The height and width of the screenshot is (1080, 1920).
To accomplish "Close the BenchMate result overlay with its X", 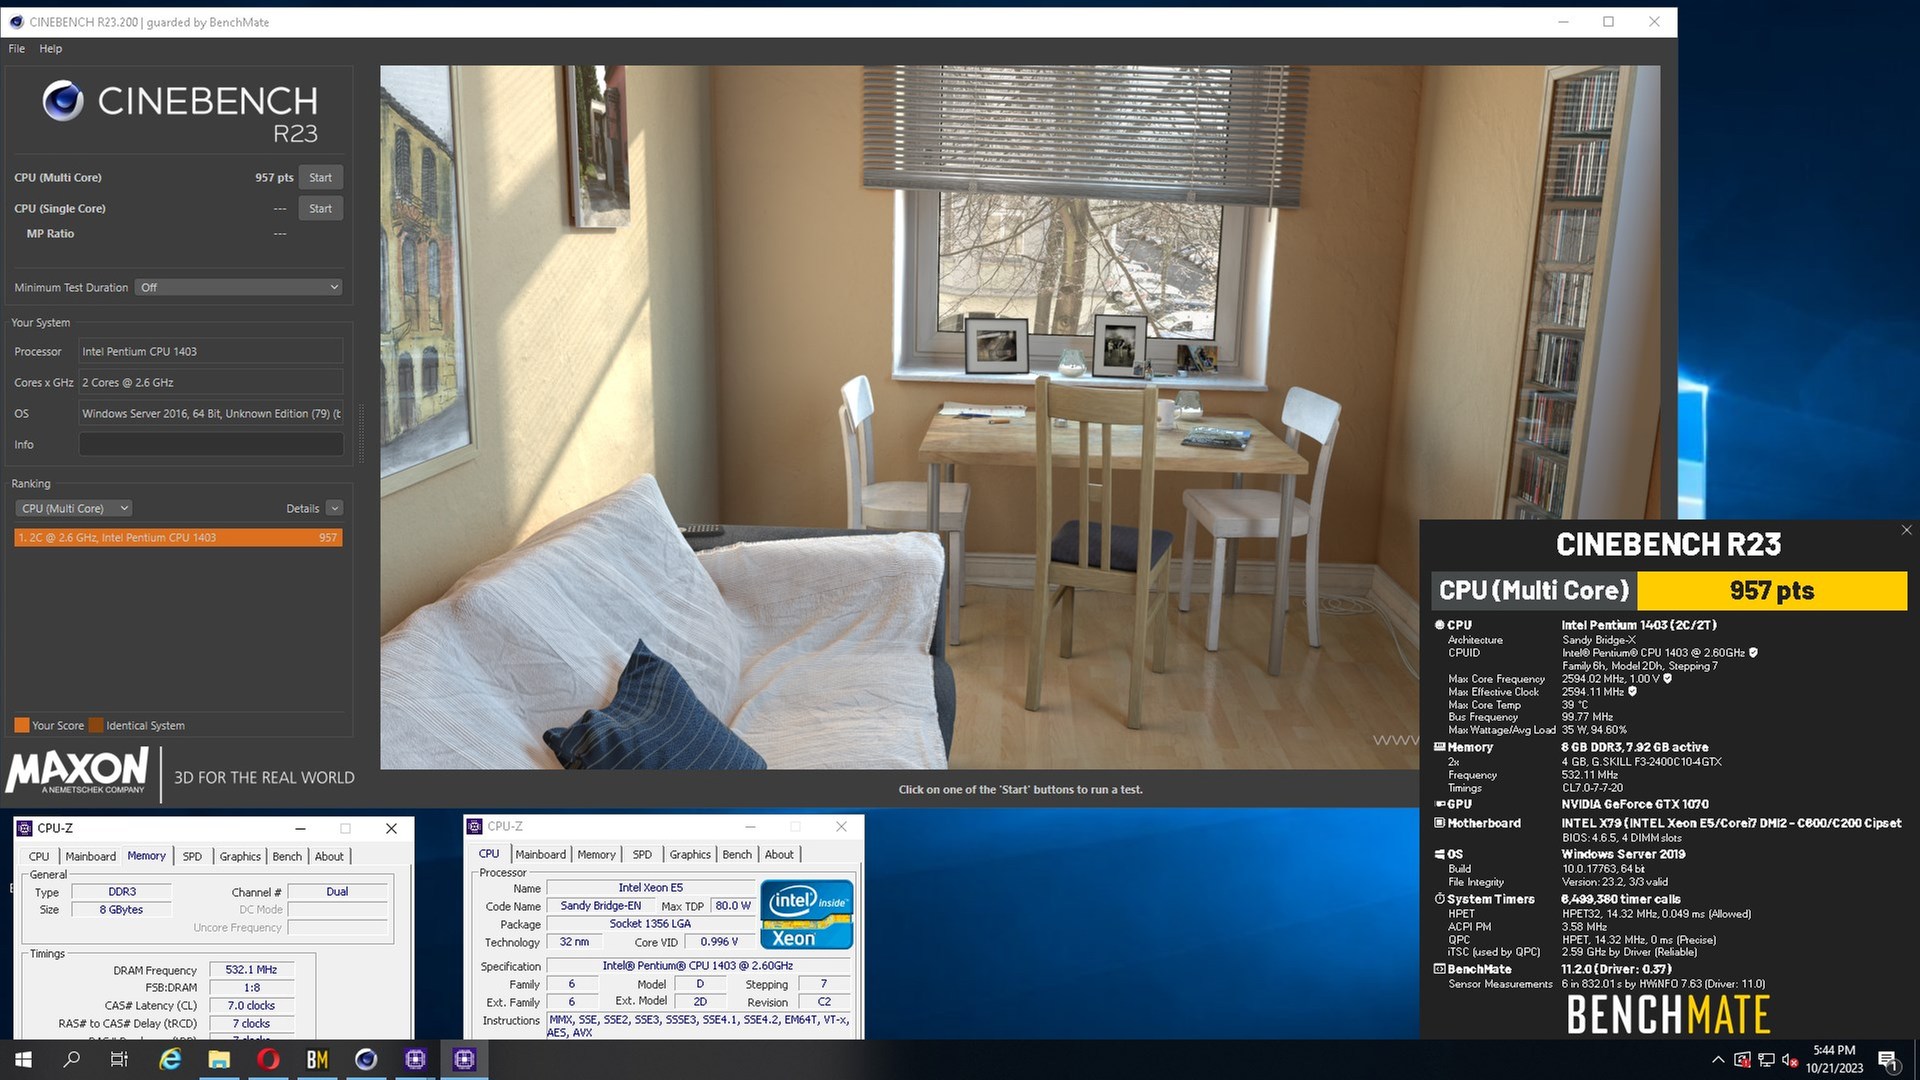I will (1906, 530).
